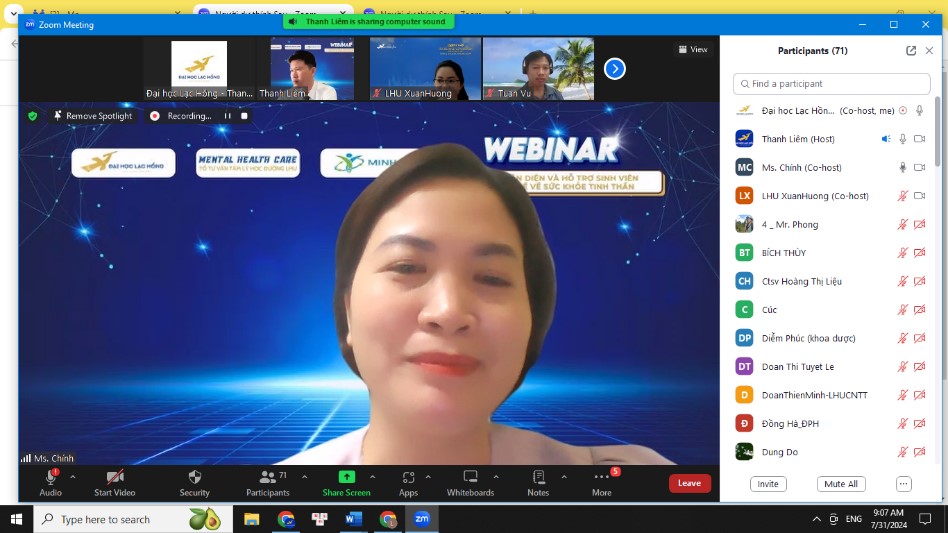Screen dimensions: 948x533
Task: Stop the meeting recording
Action: pyautogui.click(x=244, y=116)
